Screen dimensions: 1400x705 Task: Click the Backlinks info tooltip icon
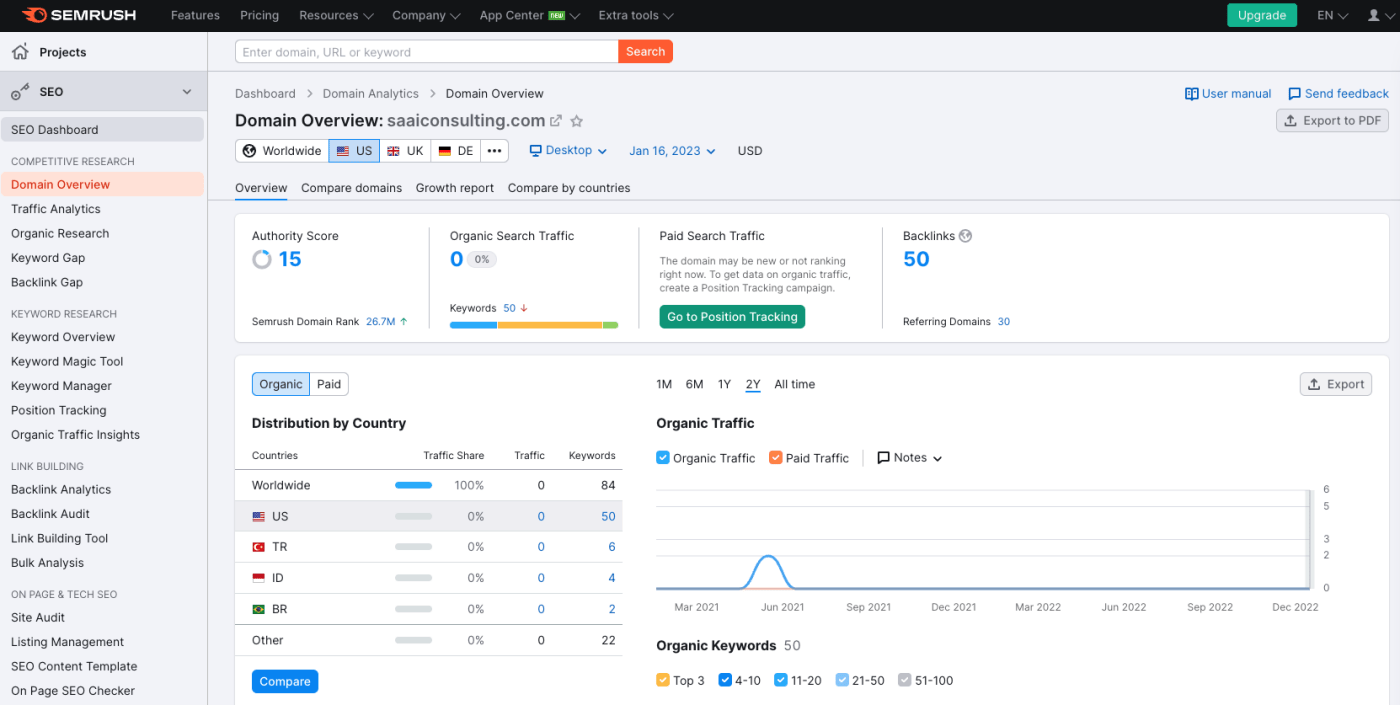pos(964,236)
